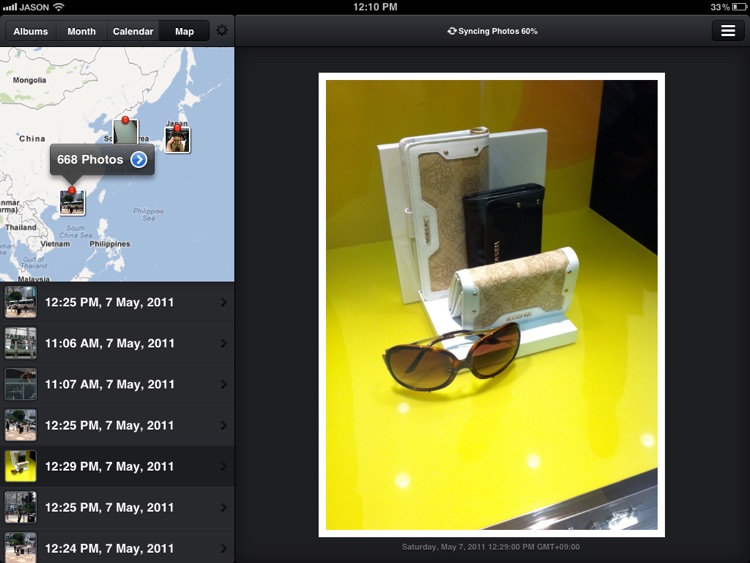Open the Japan photo thumbnail on map
750x563 pixels.
tap(177, 140)
